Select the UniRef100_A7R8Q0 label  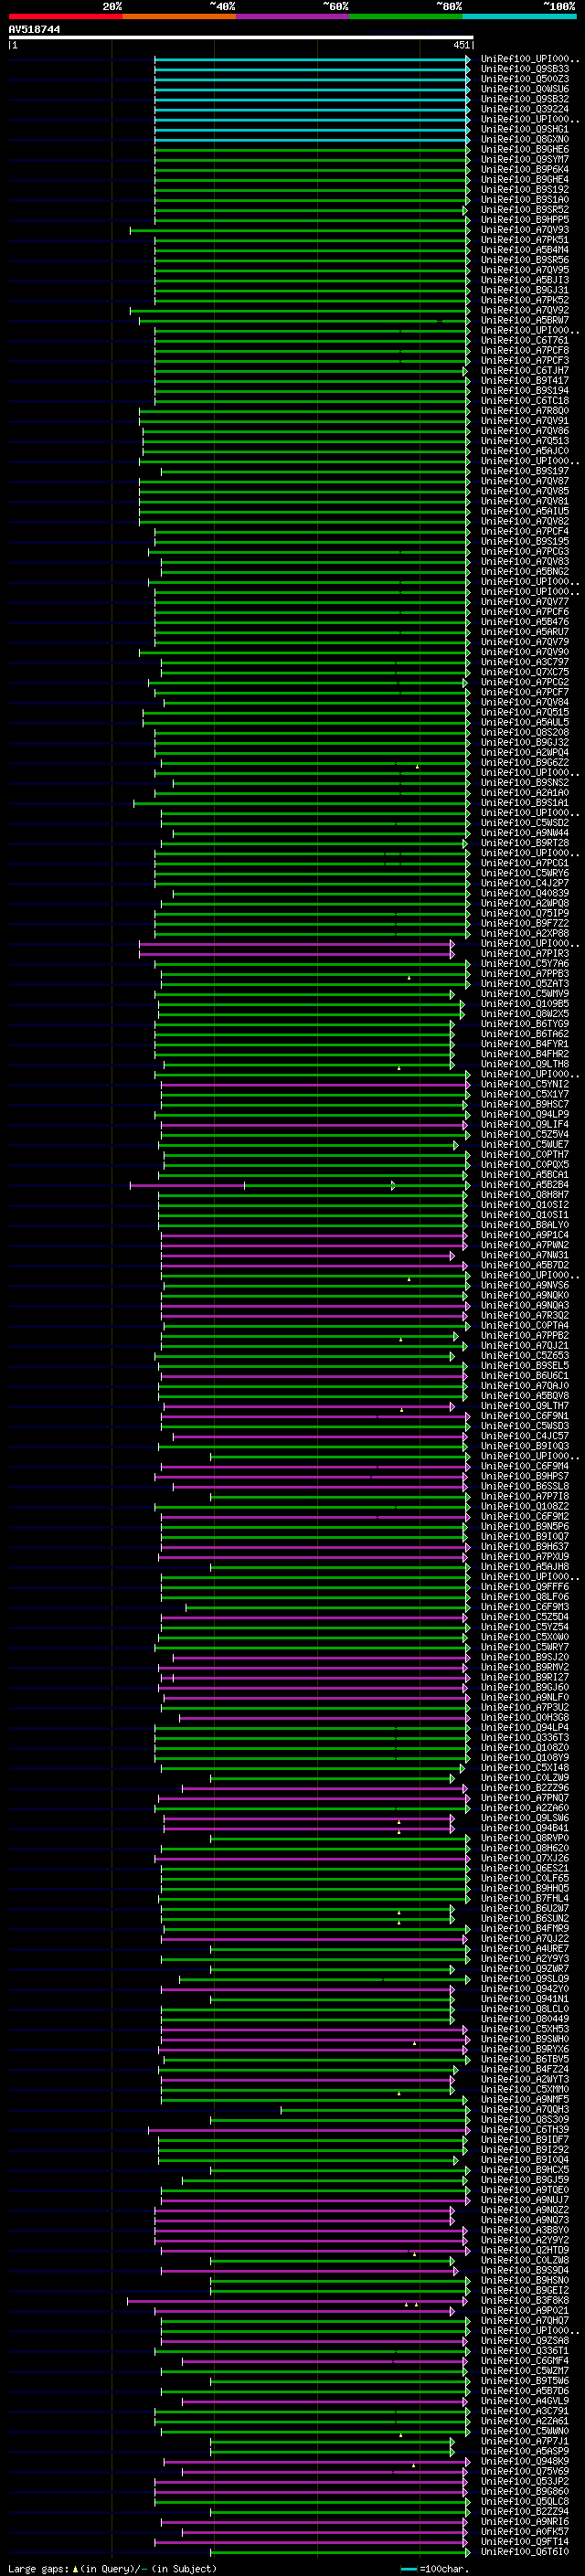pos(524,411)
